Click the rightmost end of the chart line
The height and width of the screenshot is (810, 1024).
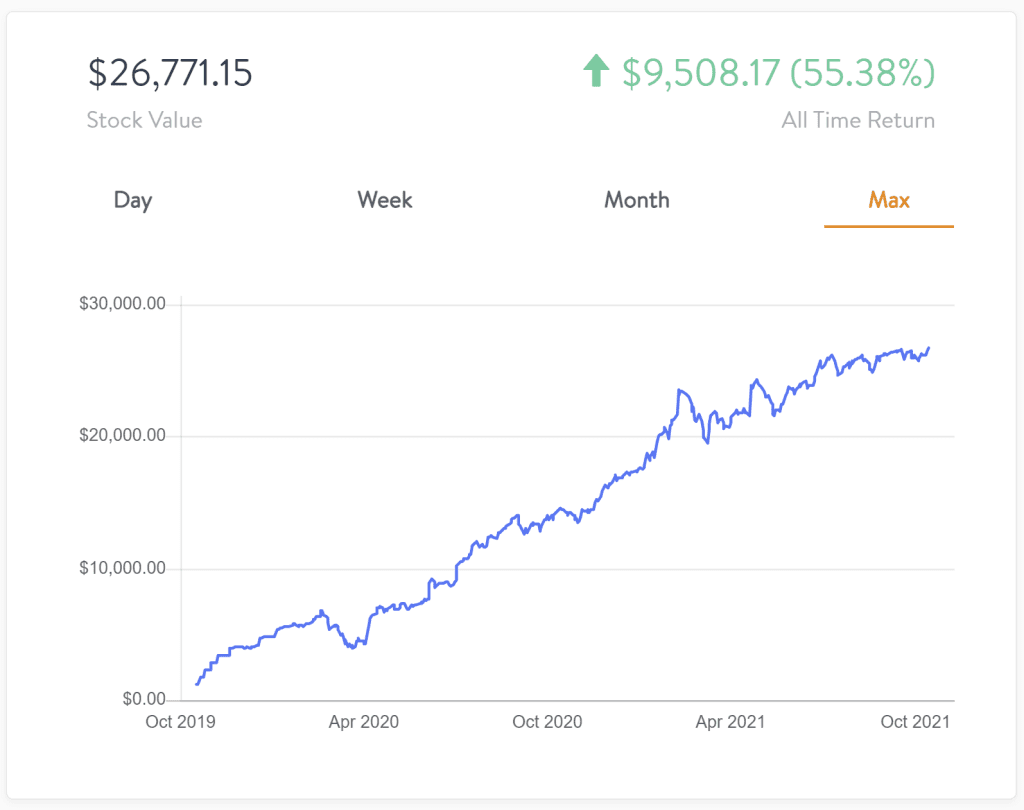[929, 348]
